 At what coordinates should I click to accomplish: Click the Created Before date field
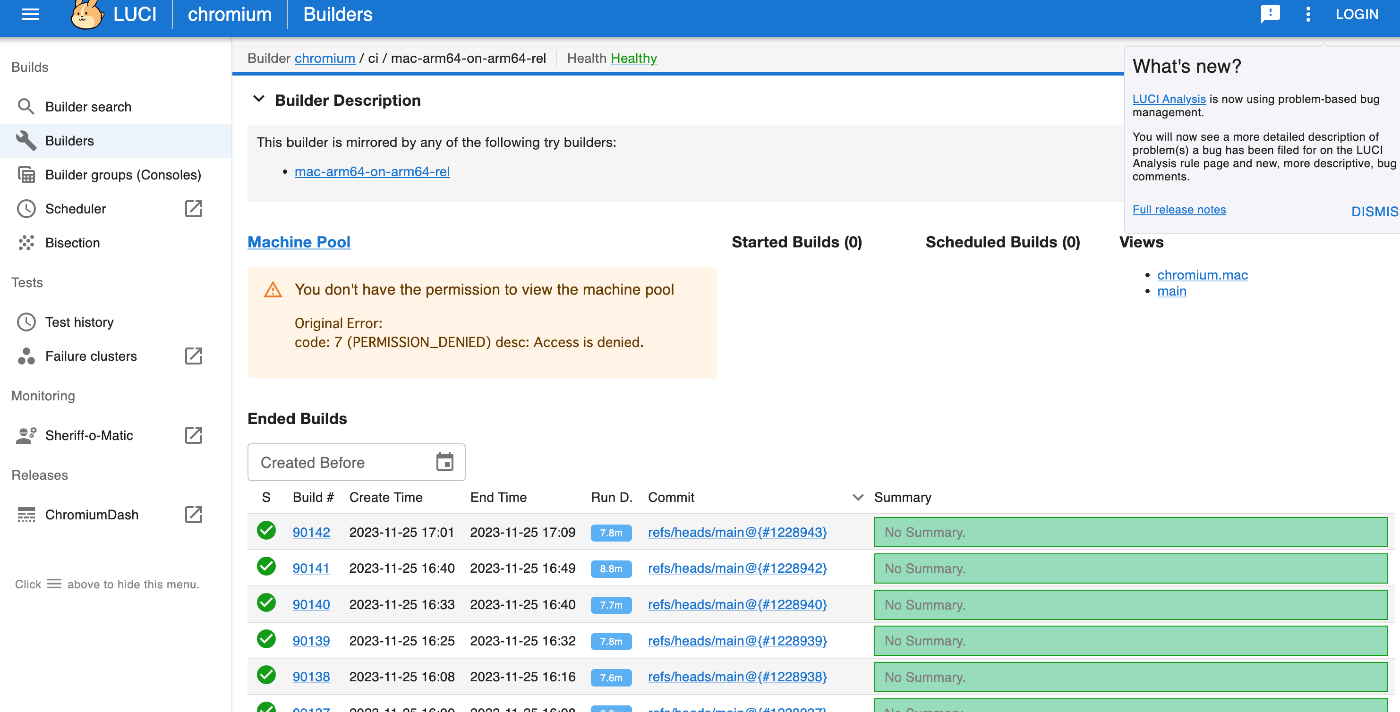point(356,462)
